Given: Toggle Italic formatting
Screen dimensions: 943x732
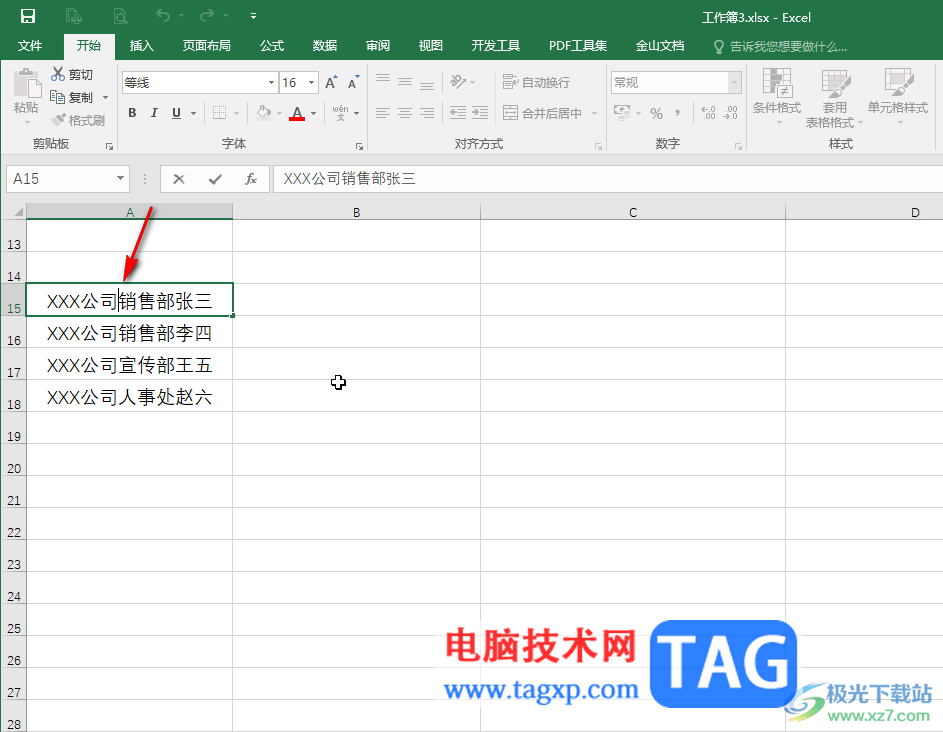Looking at the screenshot, I should tap(154, 112).
